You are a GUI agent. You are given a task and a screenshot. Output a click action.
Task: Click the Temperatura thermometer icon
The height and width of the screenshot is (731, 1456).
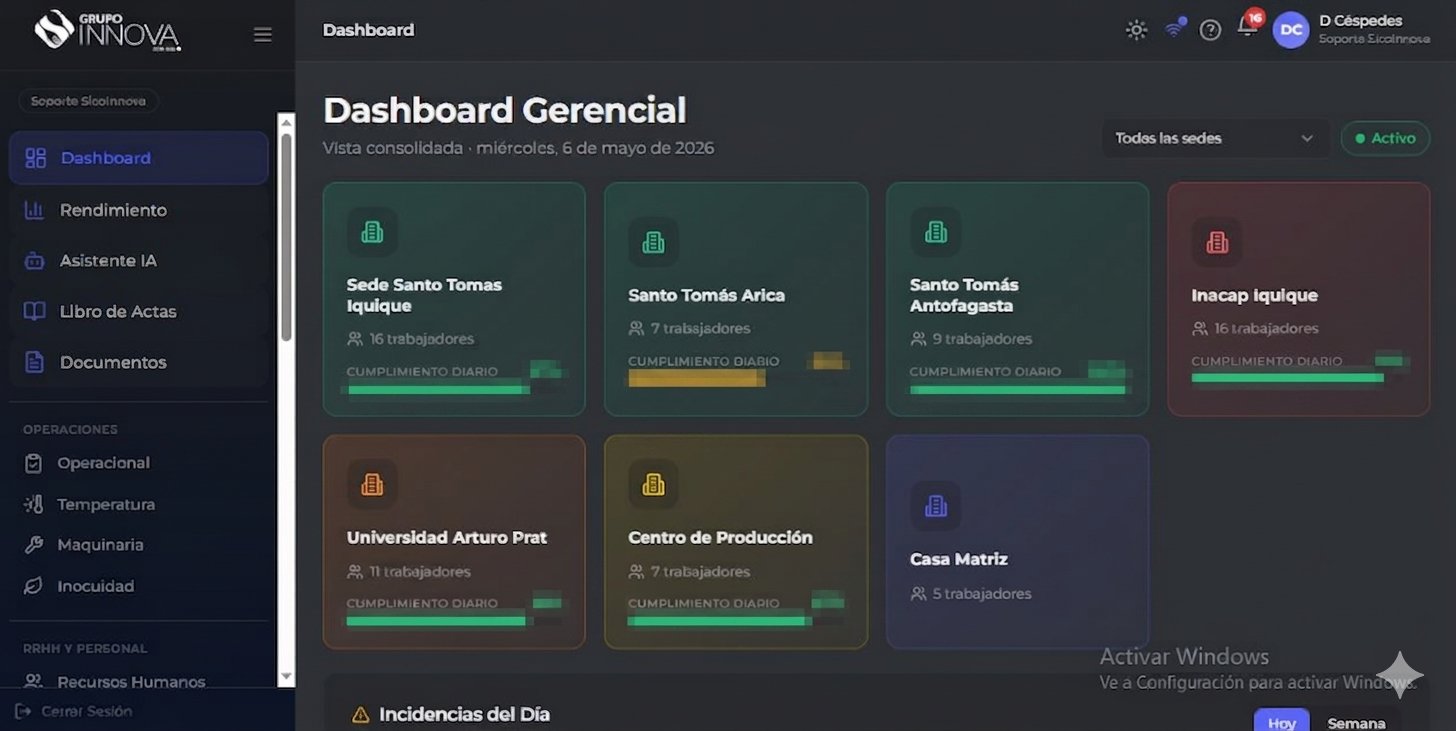(x=33, y=504)
